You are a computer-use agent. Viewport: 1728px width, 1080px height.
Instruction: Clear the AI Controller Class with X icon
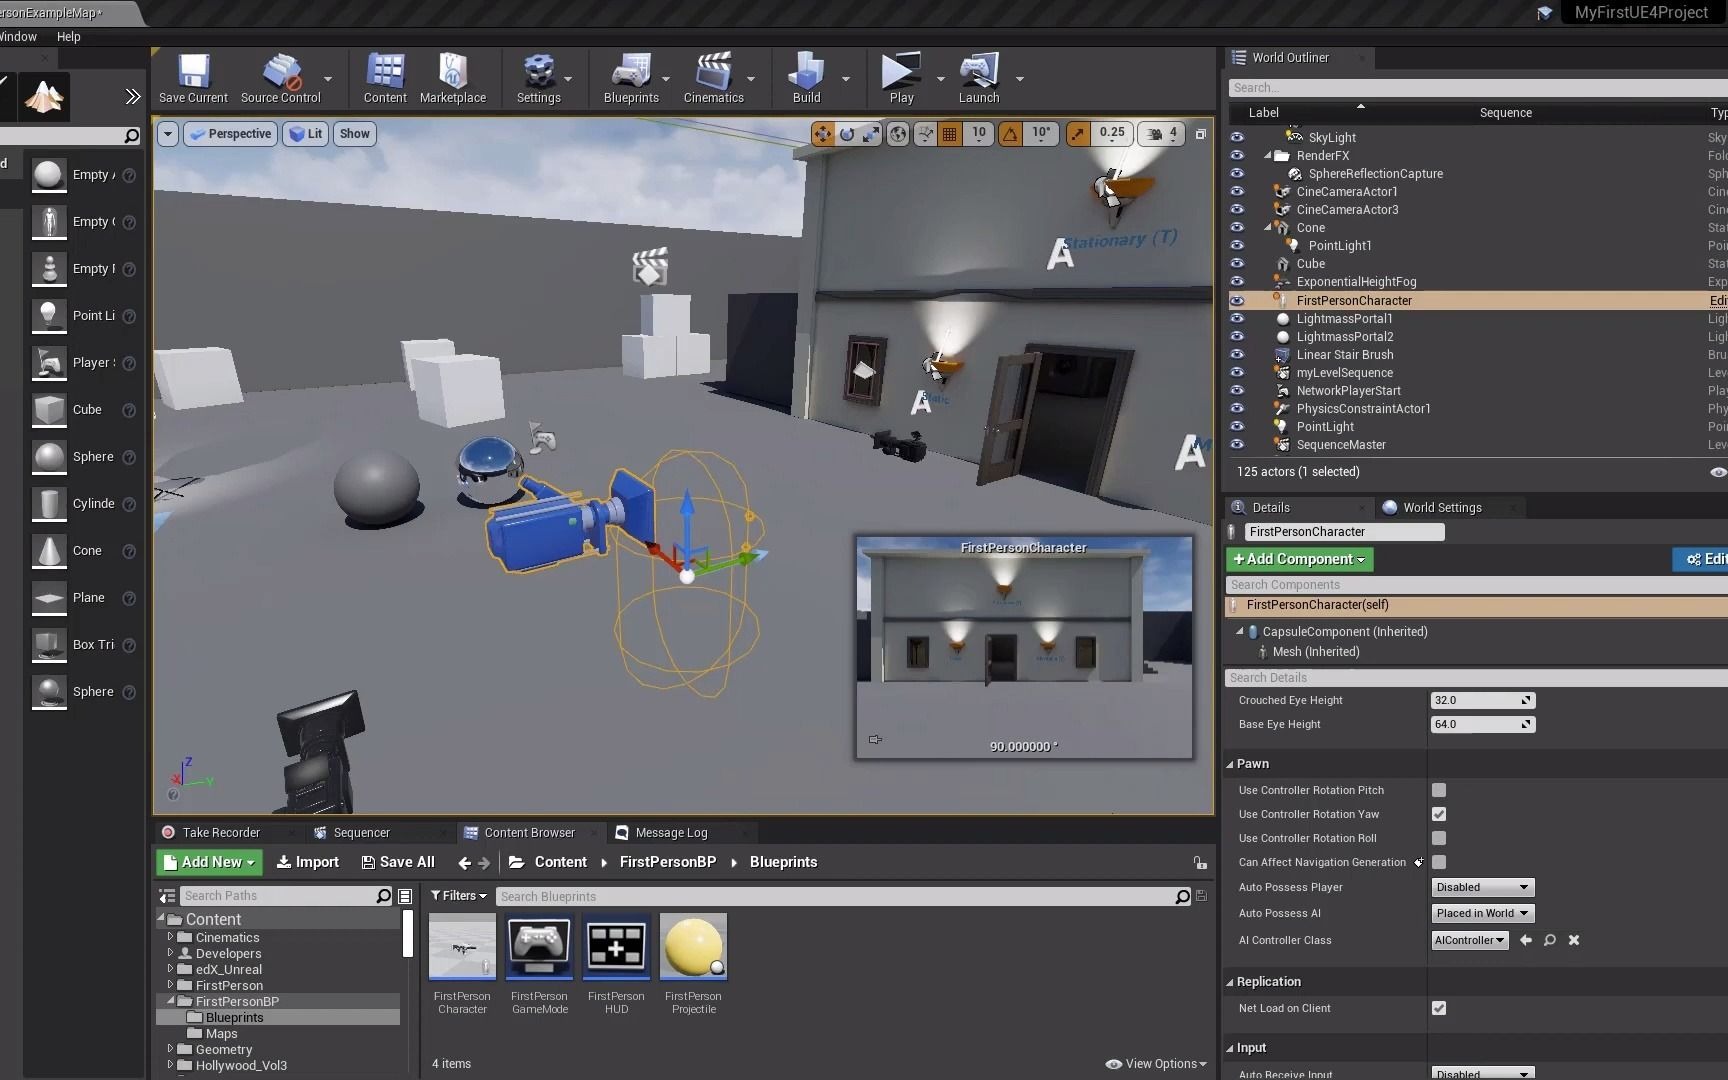(1574, 940)
